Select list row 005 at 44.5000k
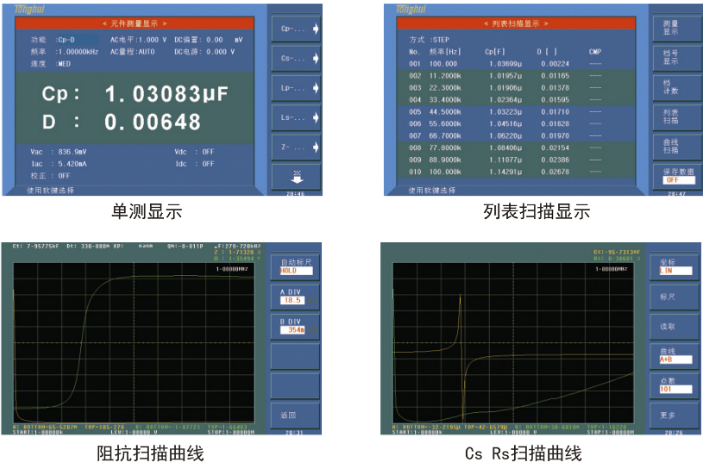Image resolution: width=704 pixels, height=471 pixels. point(515,112)
